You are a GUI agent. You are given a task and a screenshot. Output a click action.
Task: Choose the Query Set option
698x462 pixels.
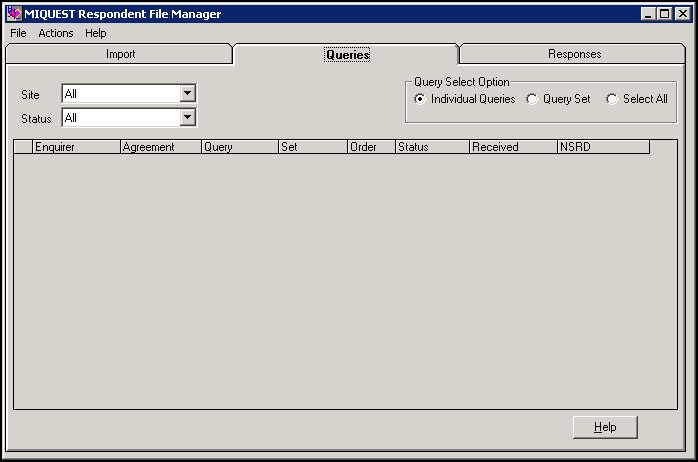(532, 99)
